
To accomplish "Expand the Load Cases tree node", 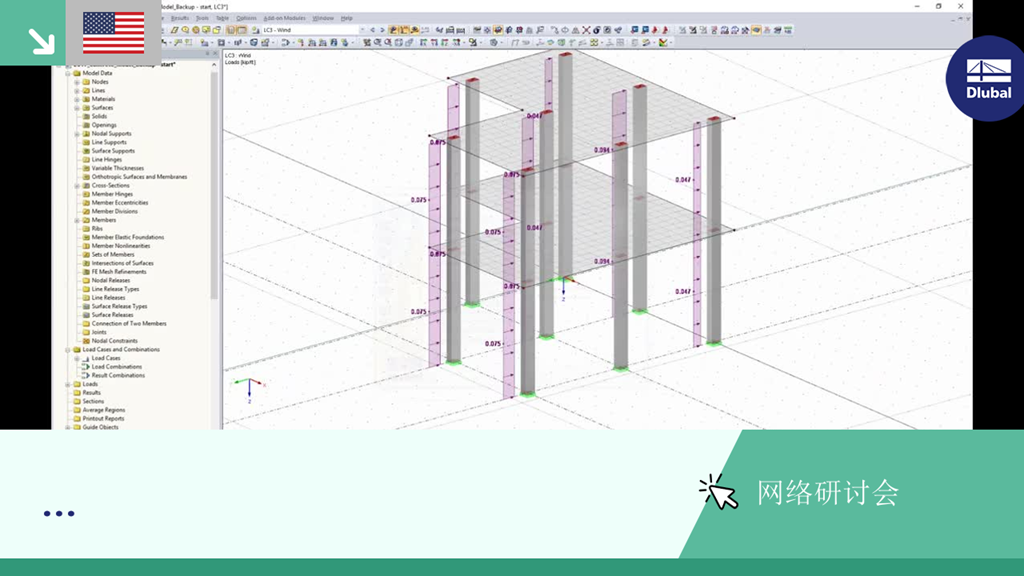I will coord(77,358).
